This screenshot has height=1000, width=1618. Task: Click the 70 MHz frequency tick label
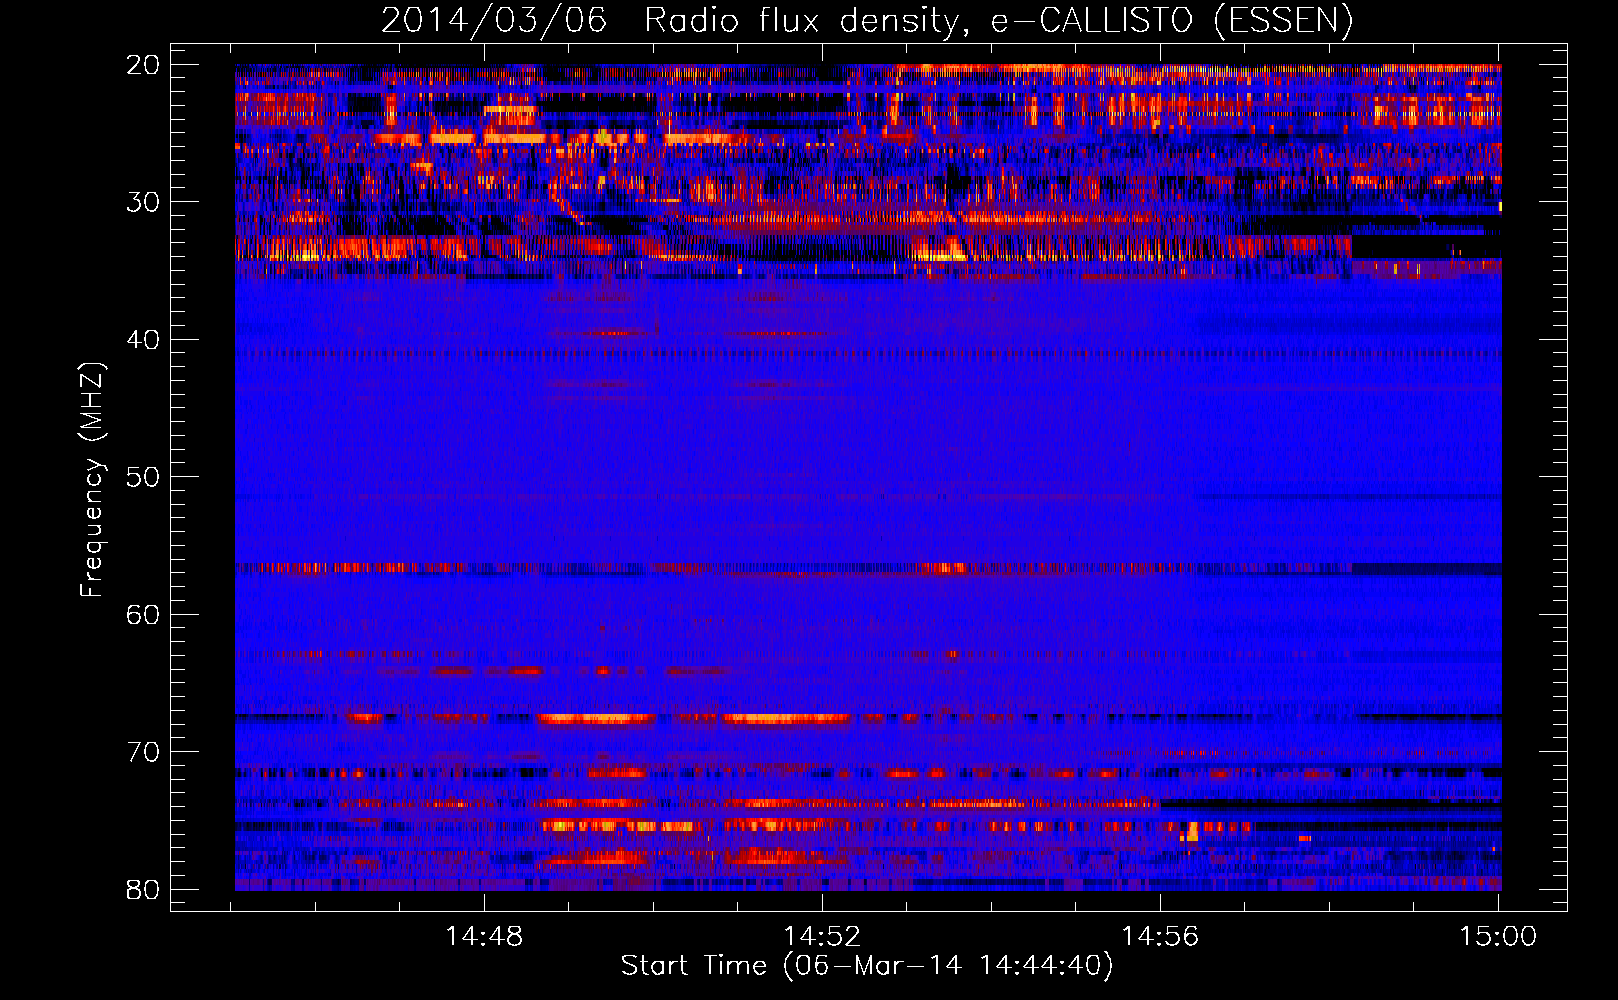(x=143, y=752)
